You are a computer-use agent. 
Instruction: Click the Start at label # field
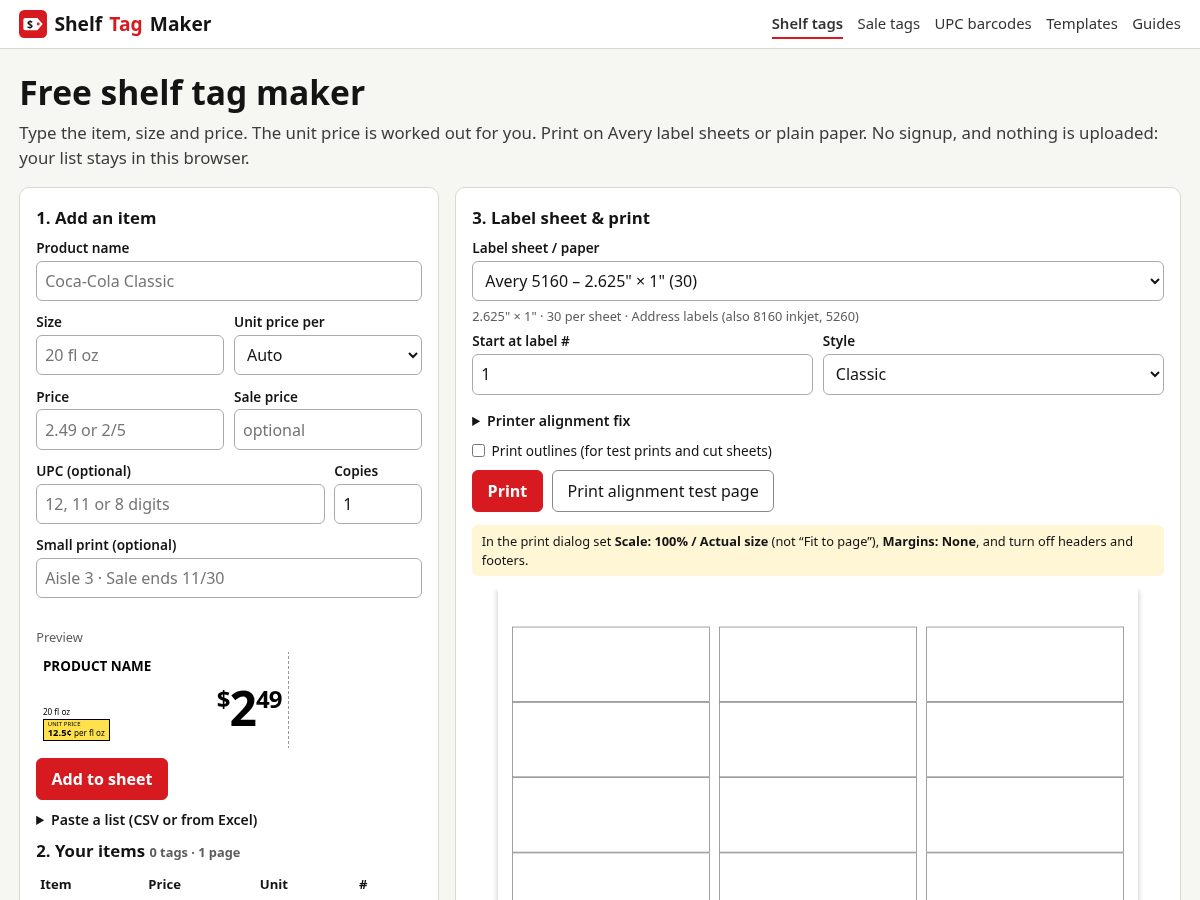click(x=642, y=374)
